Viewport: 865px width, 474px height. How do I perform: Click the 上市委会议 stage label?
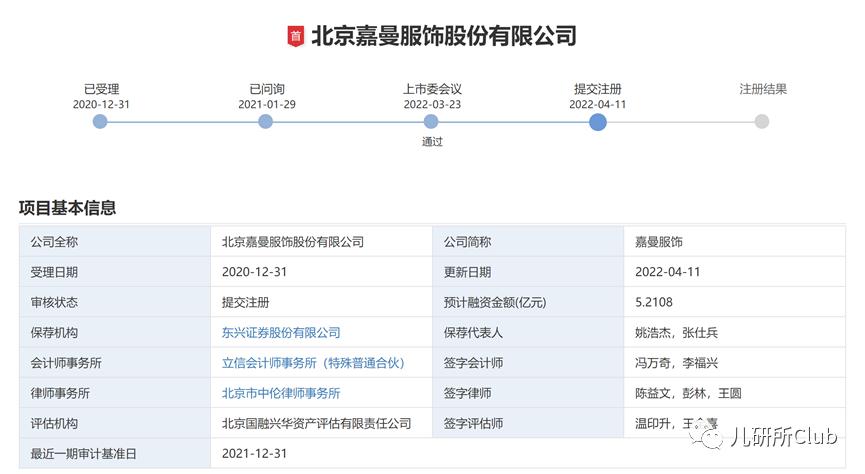coord(432,89)
